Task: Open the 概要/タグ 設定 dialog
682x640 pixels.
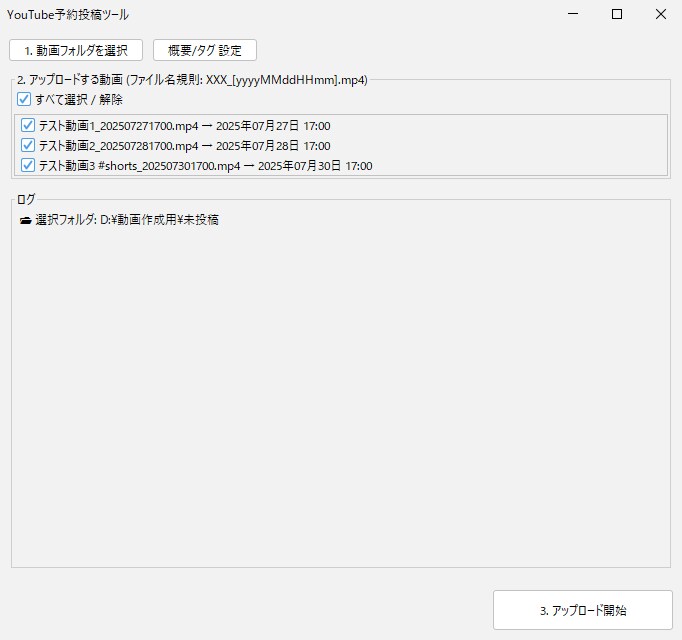Action: 205,50
